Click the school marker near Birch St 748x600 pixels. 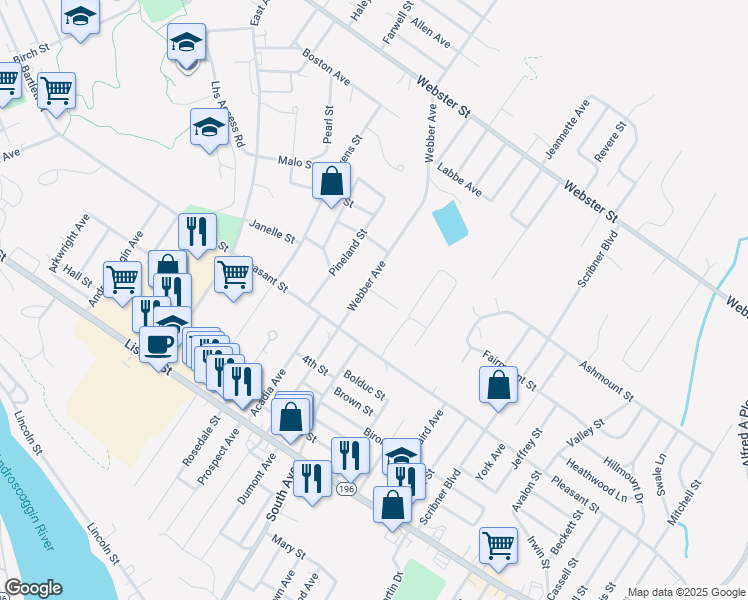coord(81,18)
